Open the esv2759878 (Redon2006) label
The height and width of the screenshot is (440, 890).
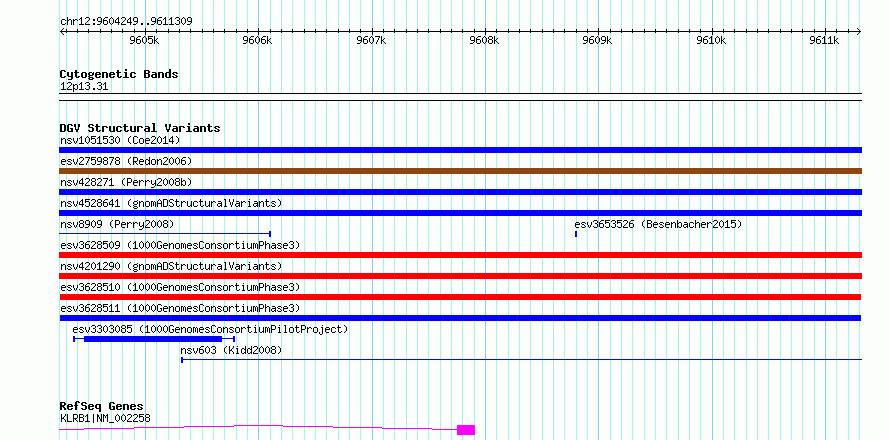pos(126,161)
